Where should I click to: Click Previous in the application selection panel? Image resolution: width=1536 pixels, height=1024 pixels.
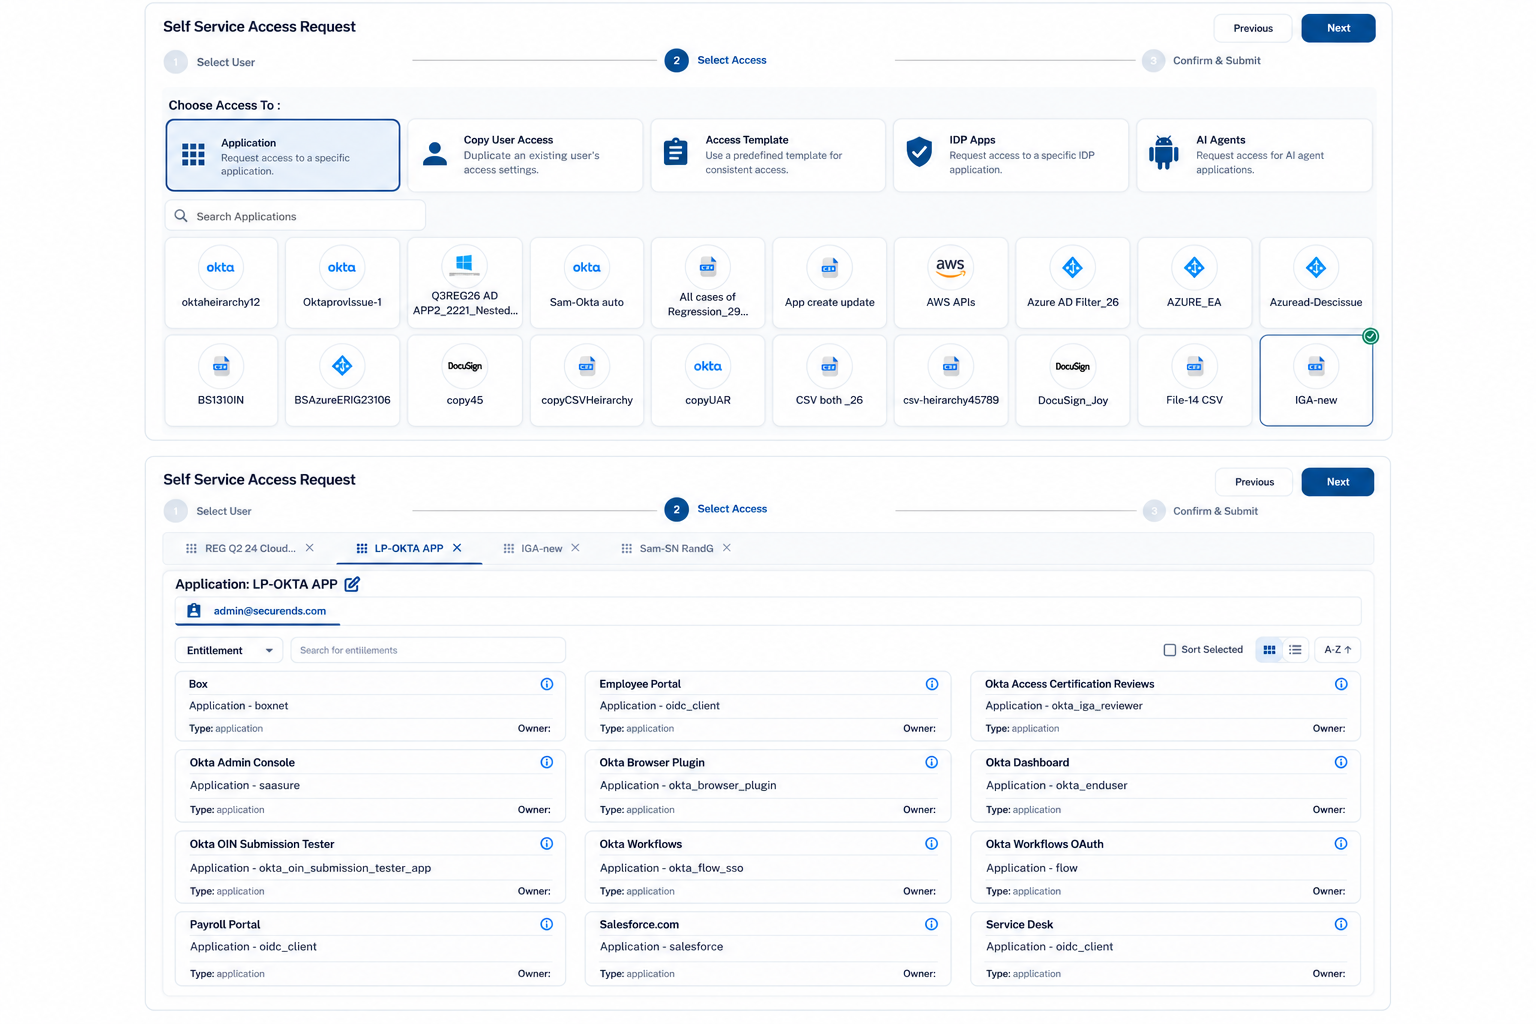[1253, 28]
